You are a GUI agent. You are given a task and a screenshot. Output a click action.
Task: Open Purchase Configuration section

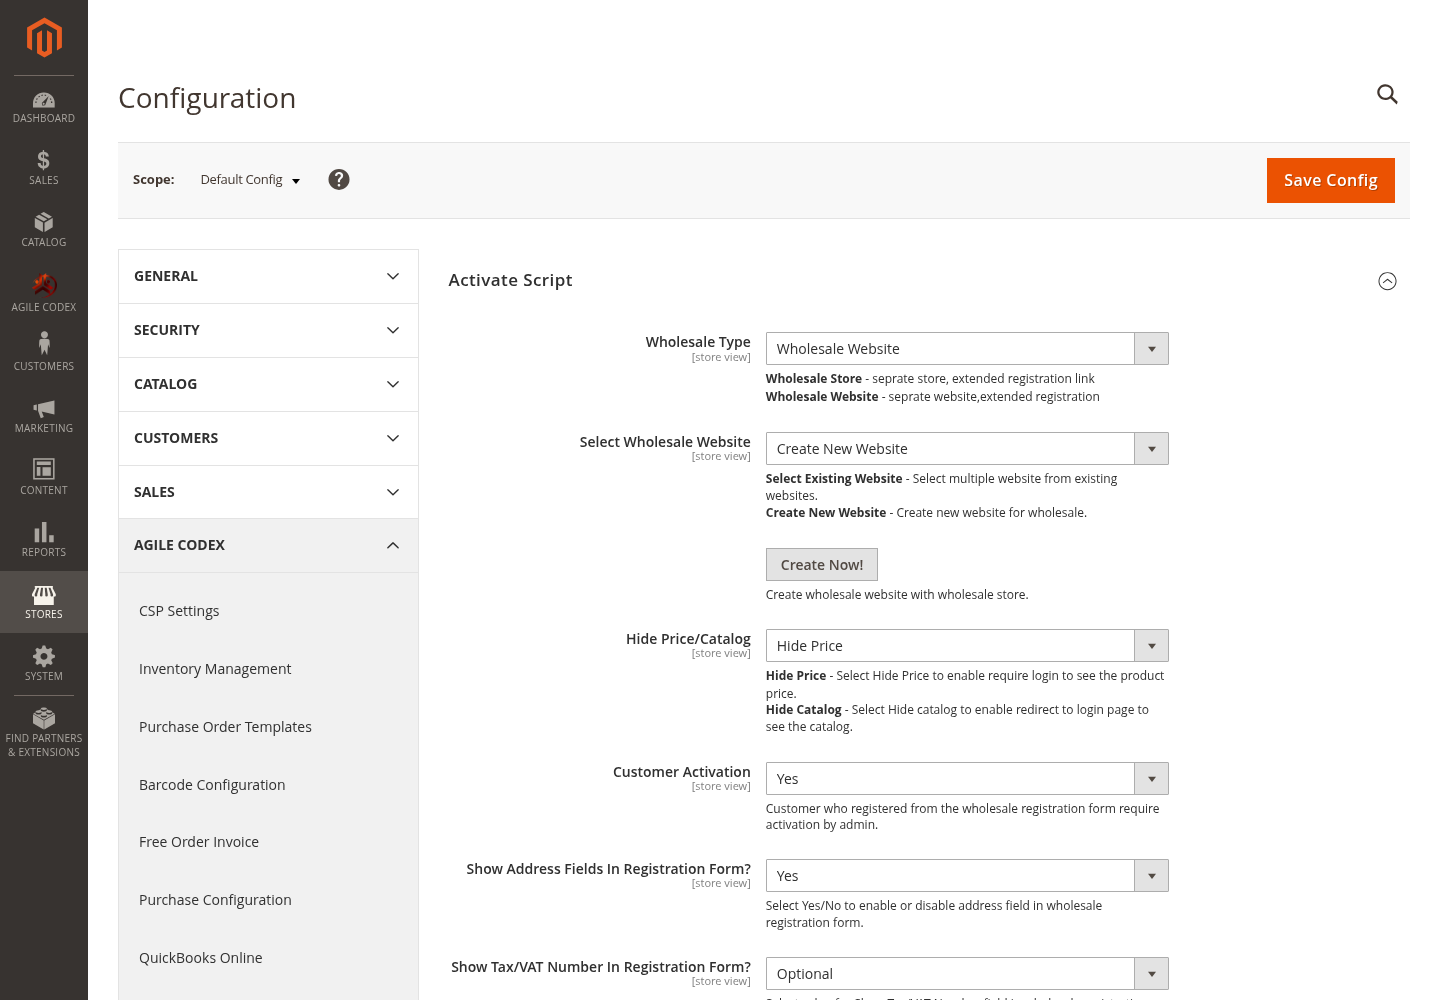(x=215, y=900)
